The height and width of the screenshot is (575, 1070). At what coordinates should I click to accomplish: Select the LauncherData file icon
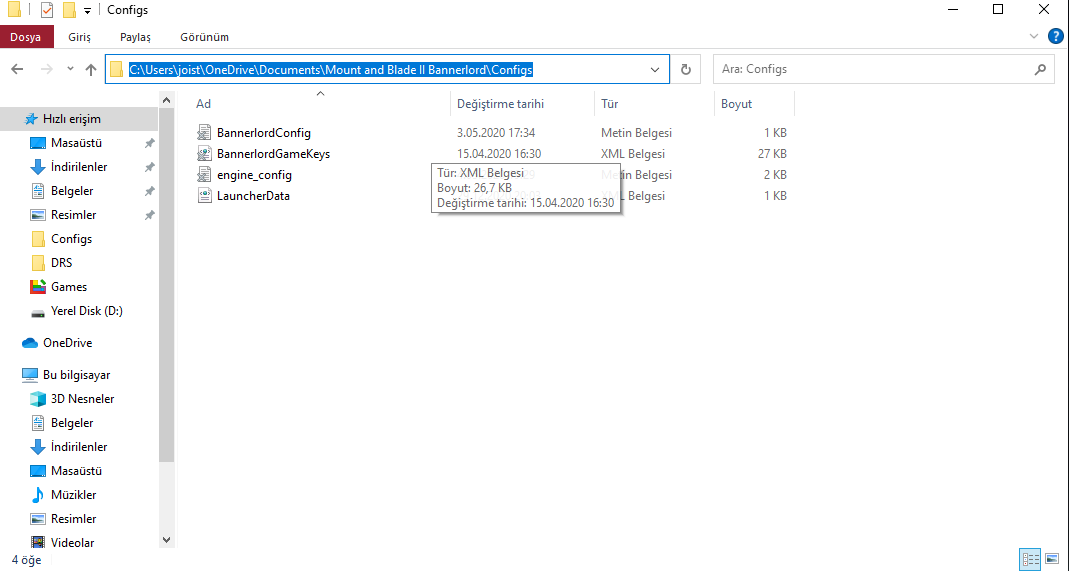(x=204, y=196)
